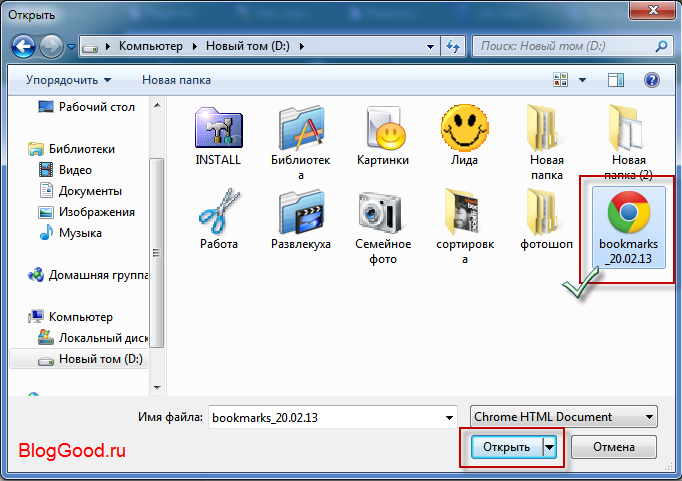Open the view options dropdown arrow
The height and width of the screenshot is (481, 682).
(x=582, y=80)
